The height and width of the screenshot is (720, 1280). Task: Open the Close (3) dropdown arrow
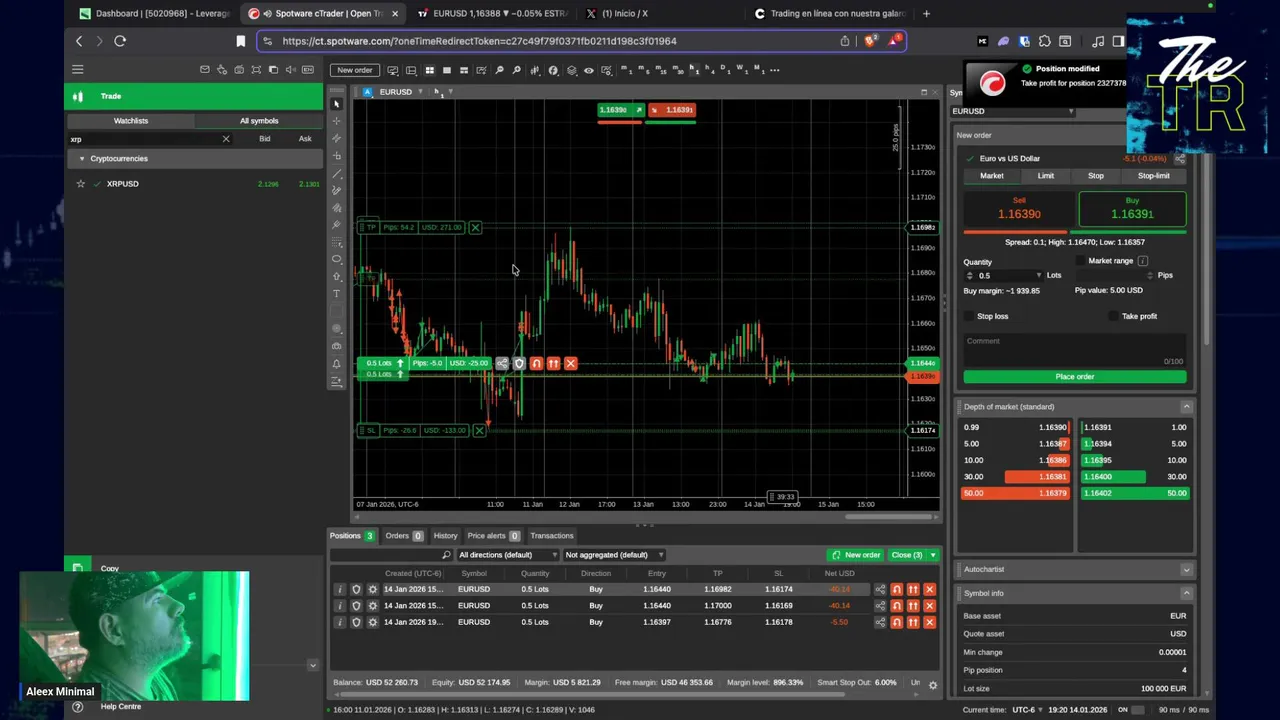click(933, 555)
